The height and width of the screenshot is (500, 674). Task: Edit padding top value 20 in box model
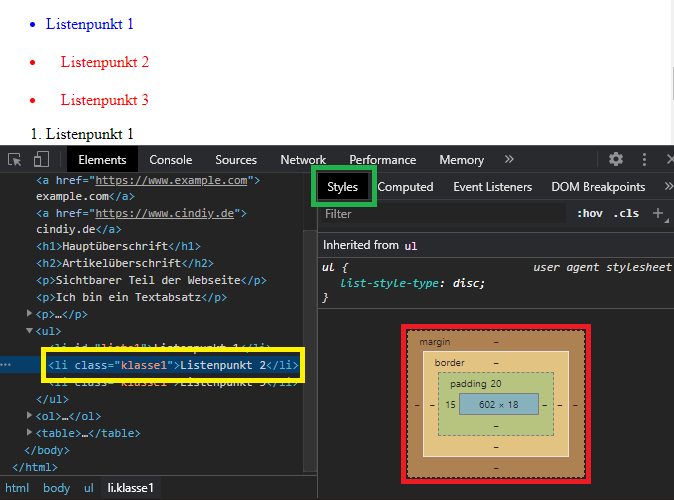[496, 383]
